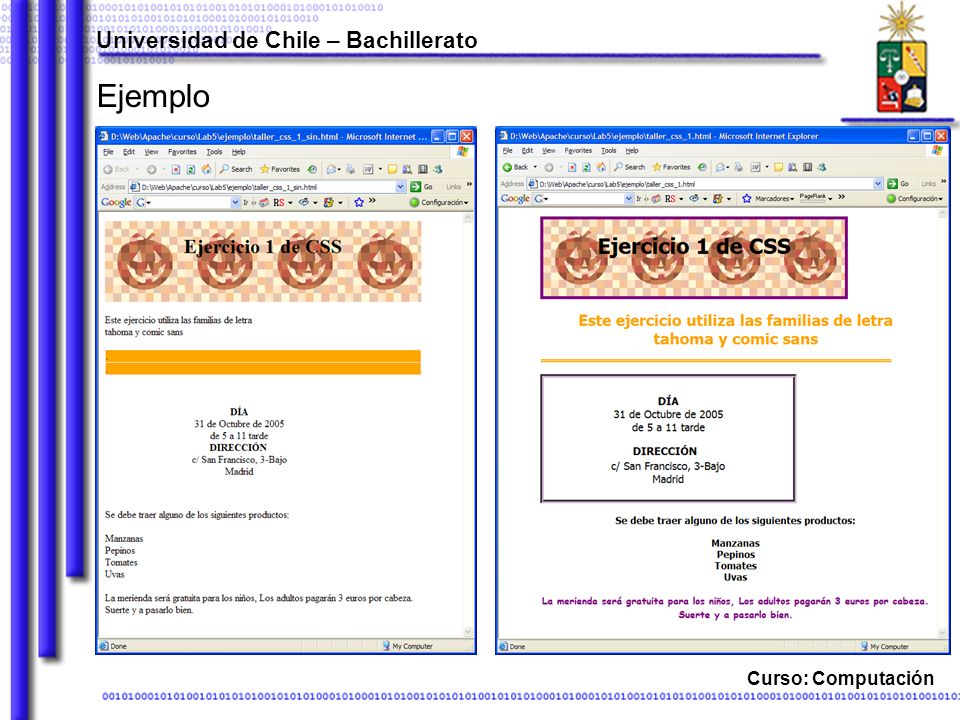Screen dimensions: 960x720
Task: Click the Stop icon in the left IE window
Action: point(176,170)
